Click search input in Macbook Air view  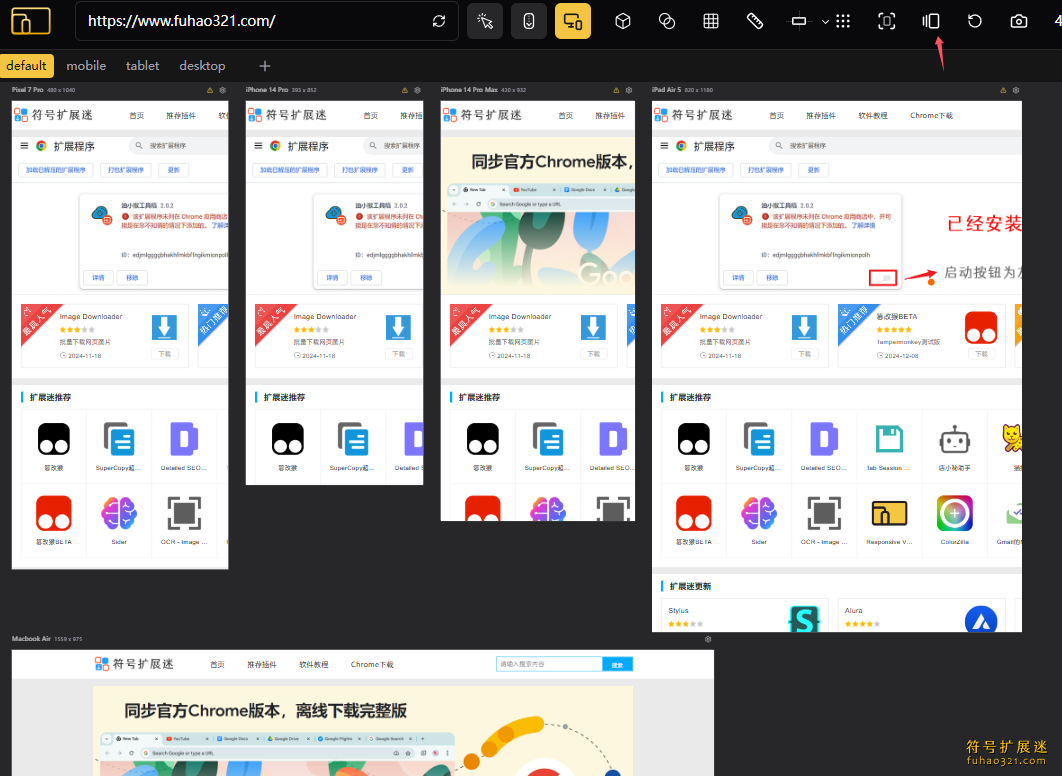[549, 665]
